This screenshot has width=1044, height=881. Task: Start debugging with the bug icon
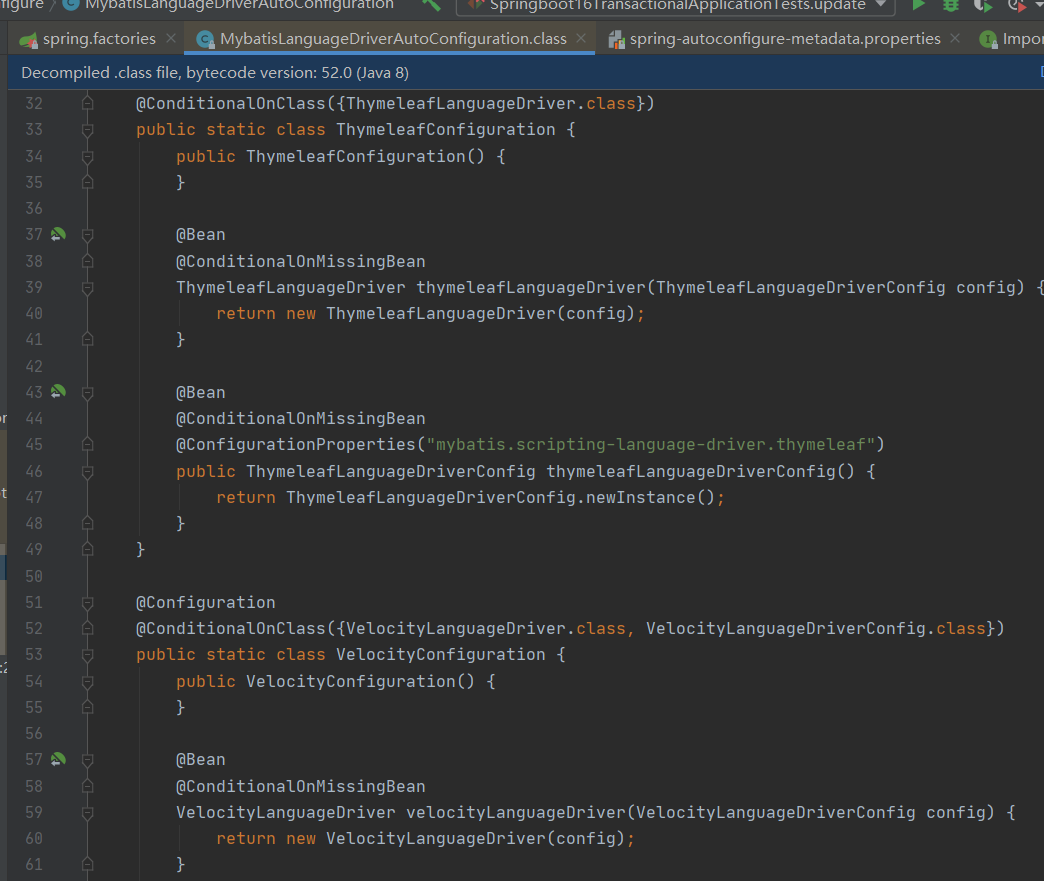pyautogui.click(x=951, y=5)
